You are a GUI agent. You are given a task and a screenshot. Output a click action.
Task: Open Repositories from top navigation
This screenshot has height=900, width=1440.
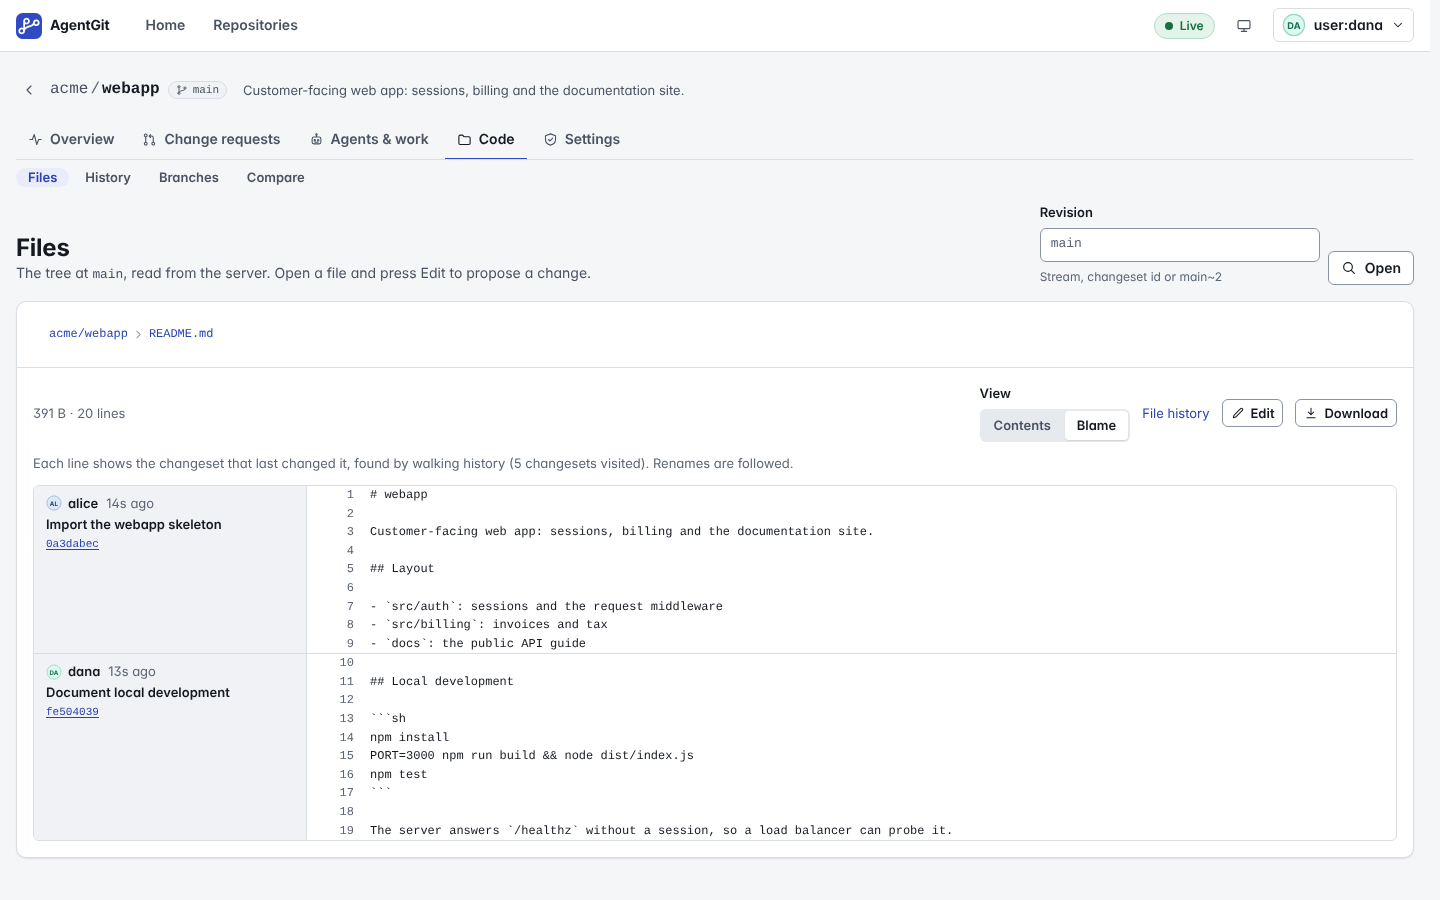coord(255,25)
